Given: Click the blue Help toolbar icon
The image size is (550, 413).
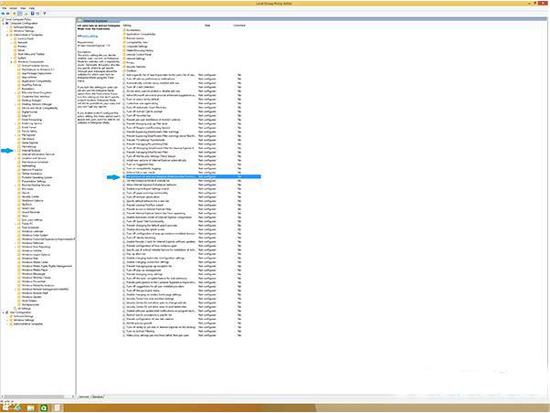Looking at the screenshot, I should click(x=32, y=13).
